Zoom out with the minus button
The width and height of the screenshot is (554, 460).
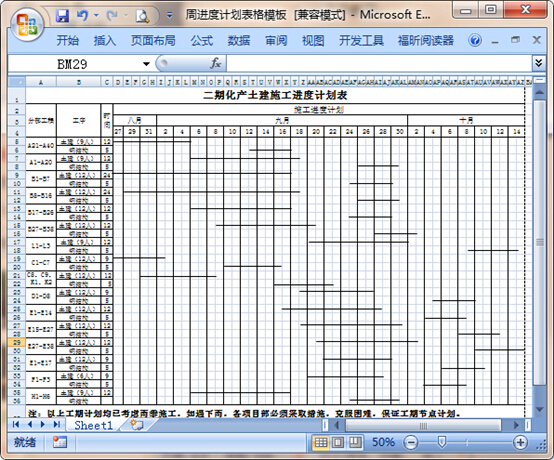411,442
